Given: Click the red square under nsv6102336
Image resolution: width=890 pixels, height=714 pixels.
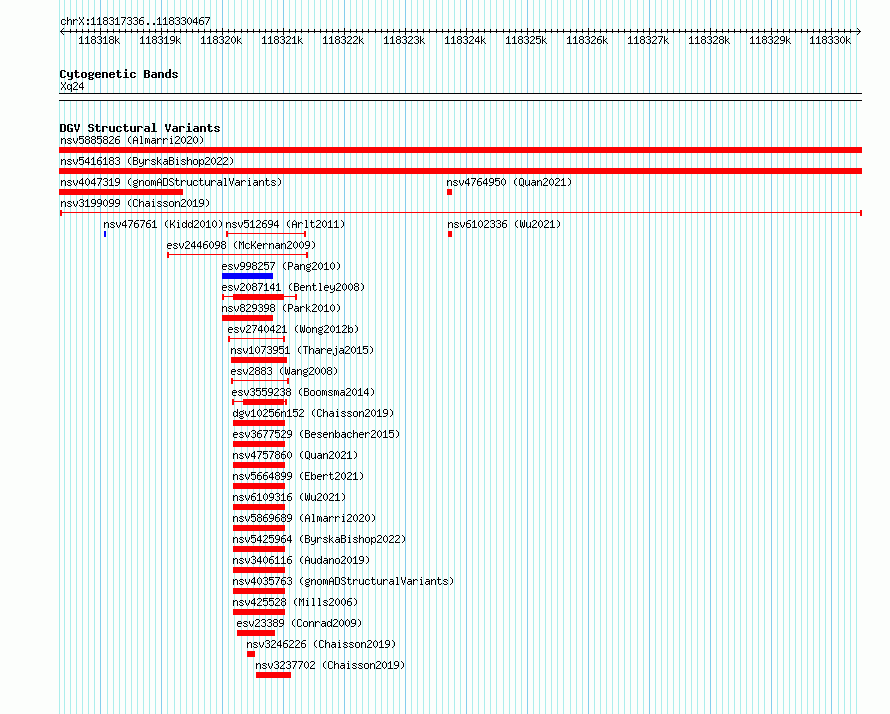Looking at the screenshot, I should [x=450, y=234].
